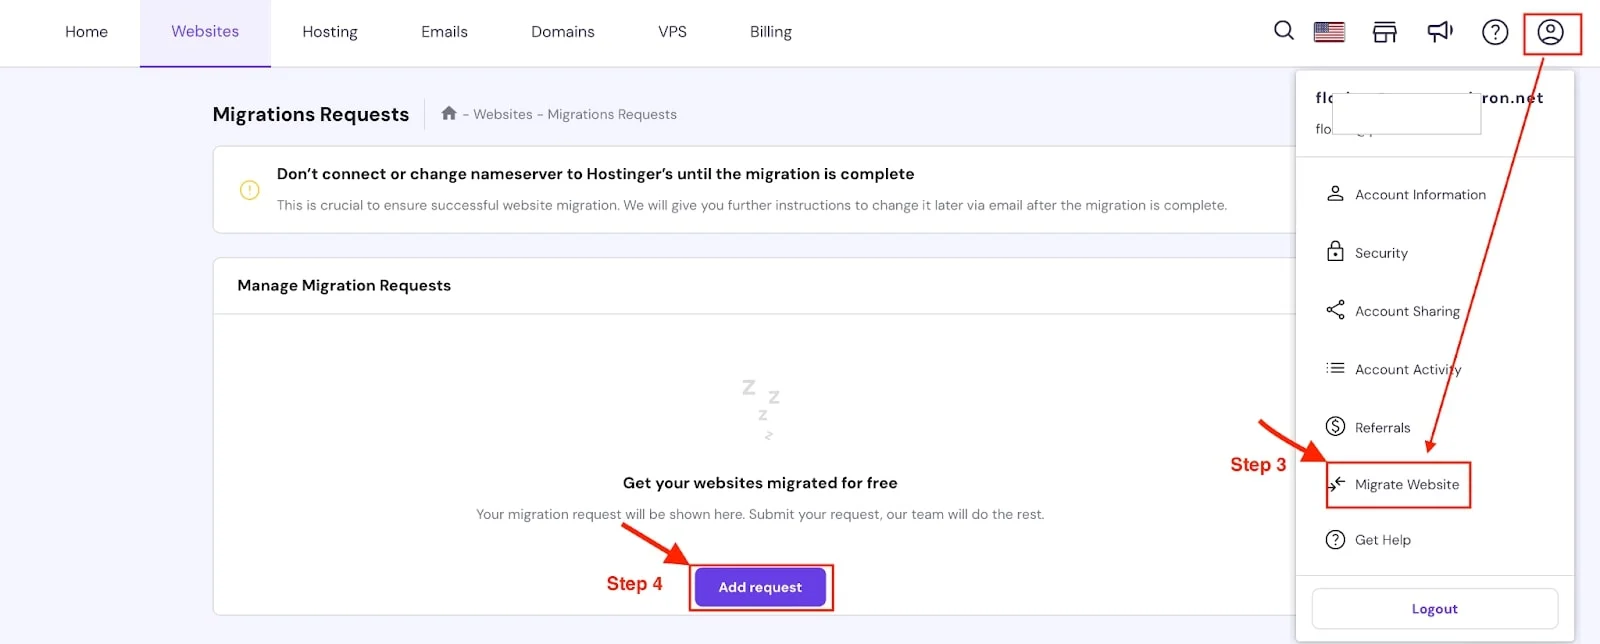Select Account Information in the menu
Viewport: 1600px width, 644px height.
[1419, 194]
